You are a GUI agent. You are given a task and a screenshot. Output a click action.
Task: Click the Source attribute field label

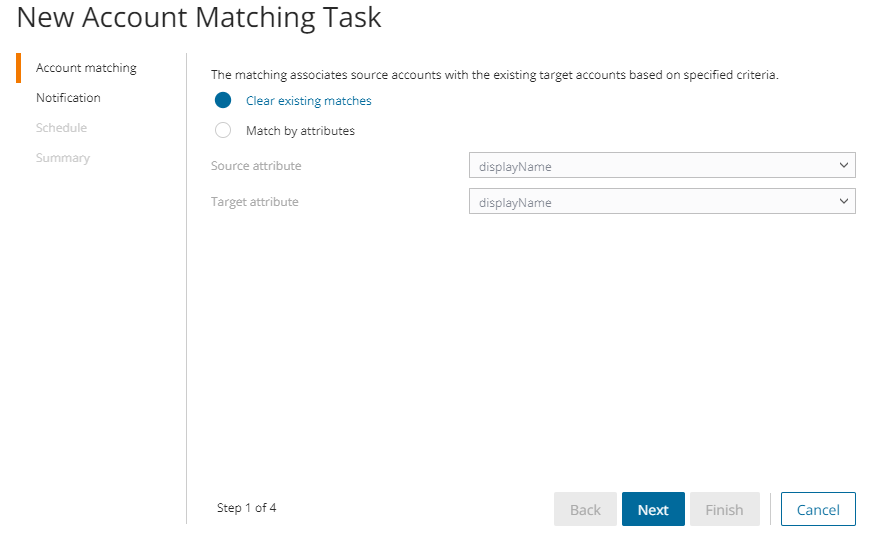click(x=256, y=166)
